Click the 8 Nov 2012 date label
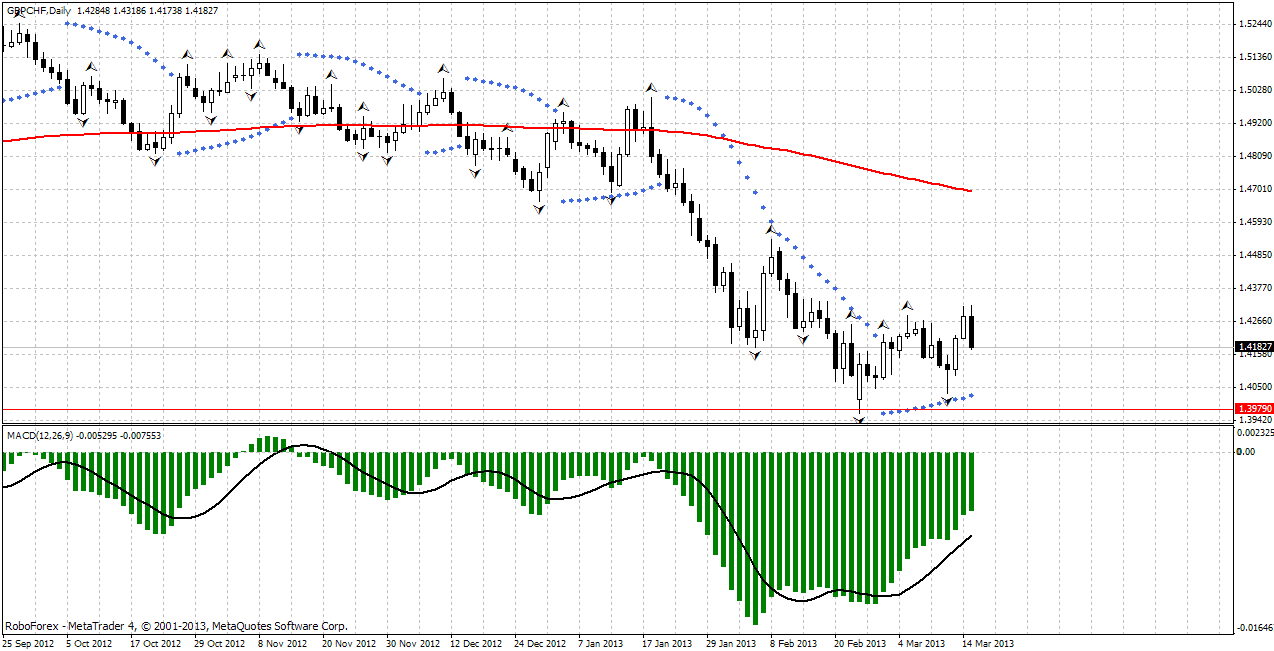 [283, 644]
